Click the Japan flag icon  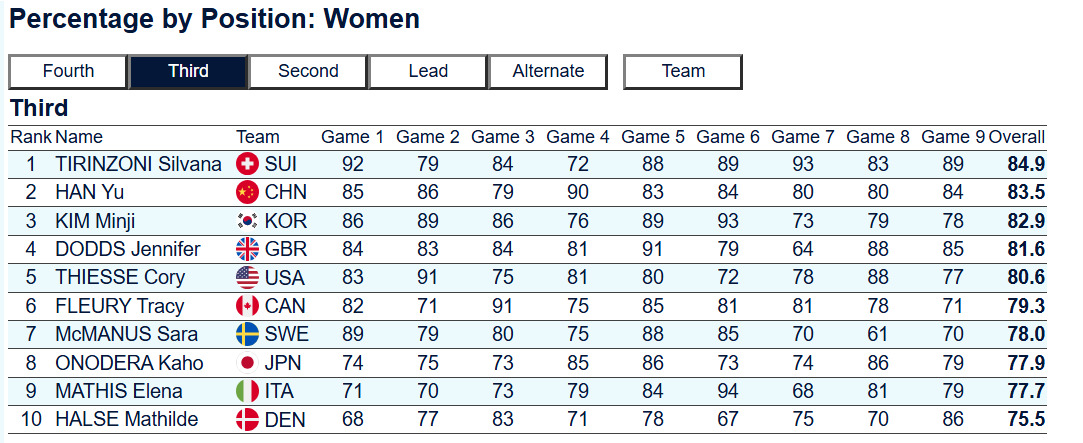(247, 362)
